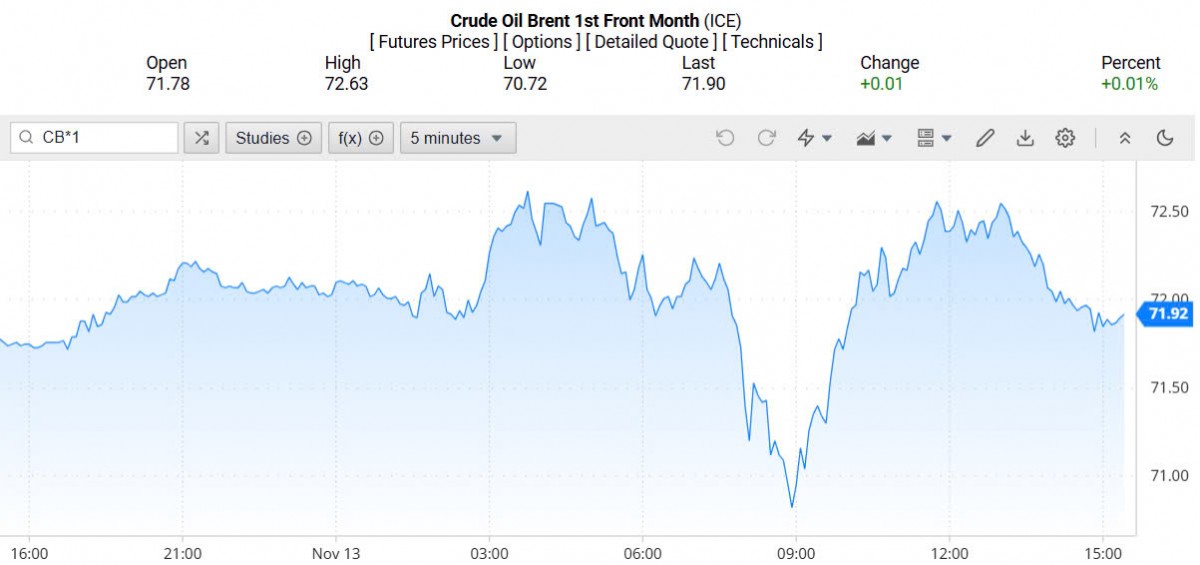
Task: Click the compare symbols shuffle icon
Action: 202,138
